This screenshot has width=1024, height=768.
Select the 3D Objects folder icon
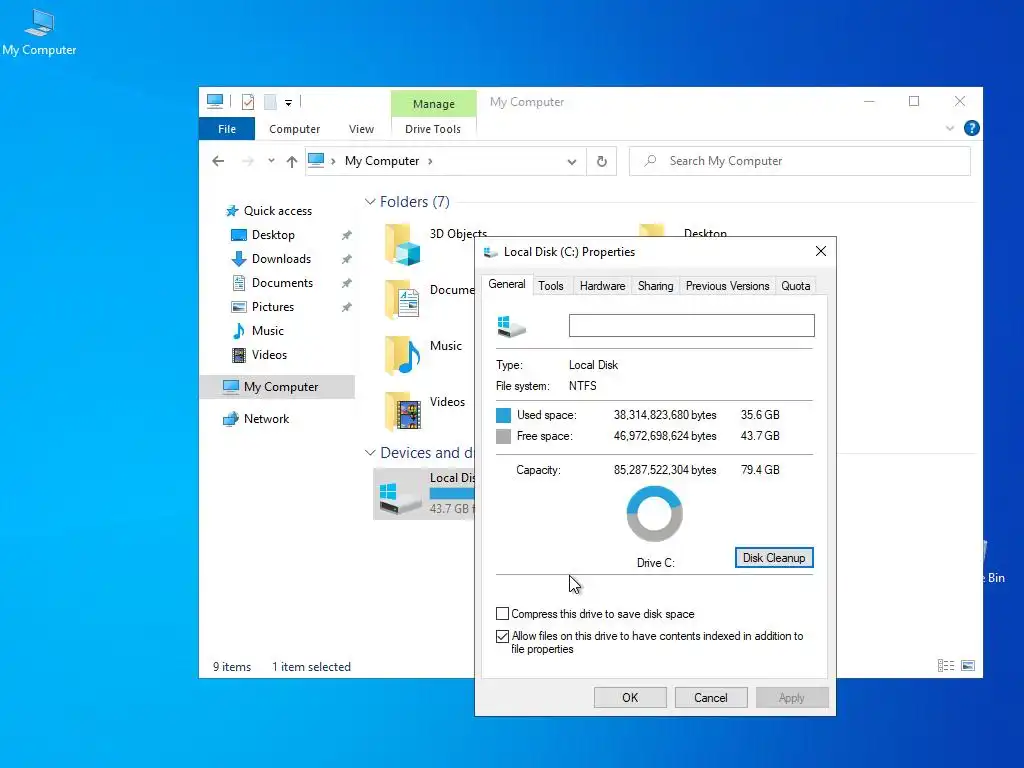[x=402, y=244]
